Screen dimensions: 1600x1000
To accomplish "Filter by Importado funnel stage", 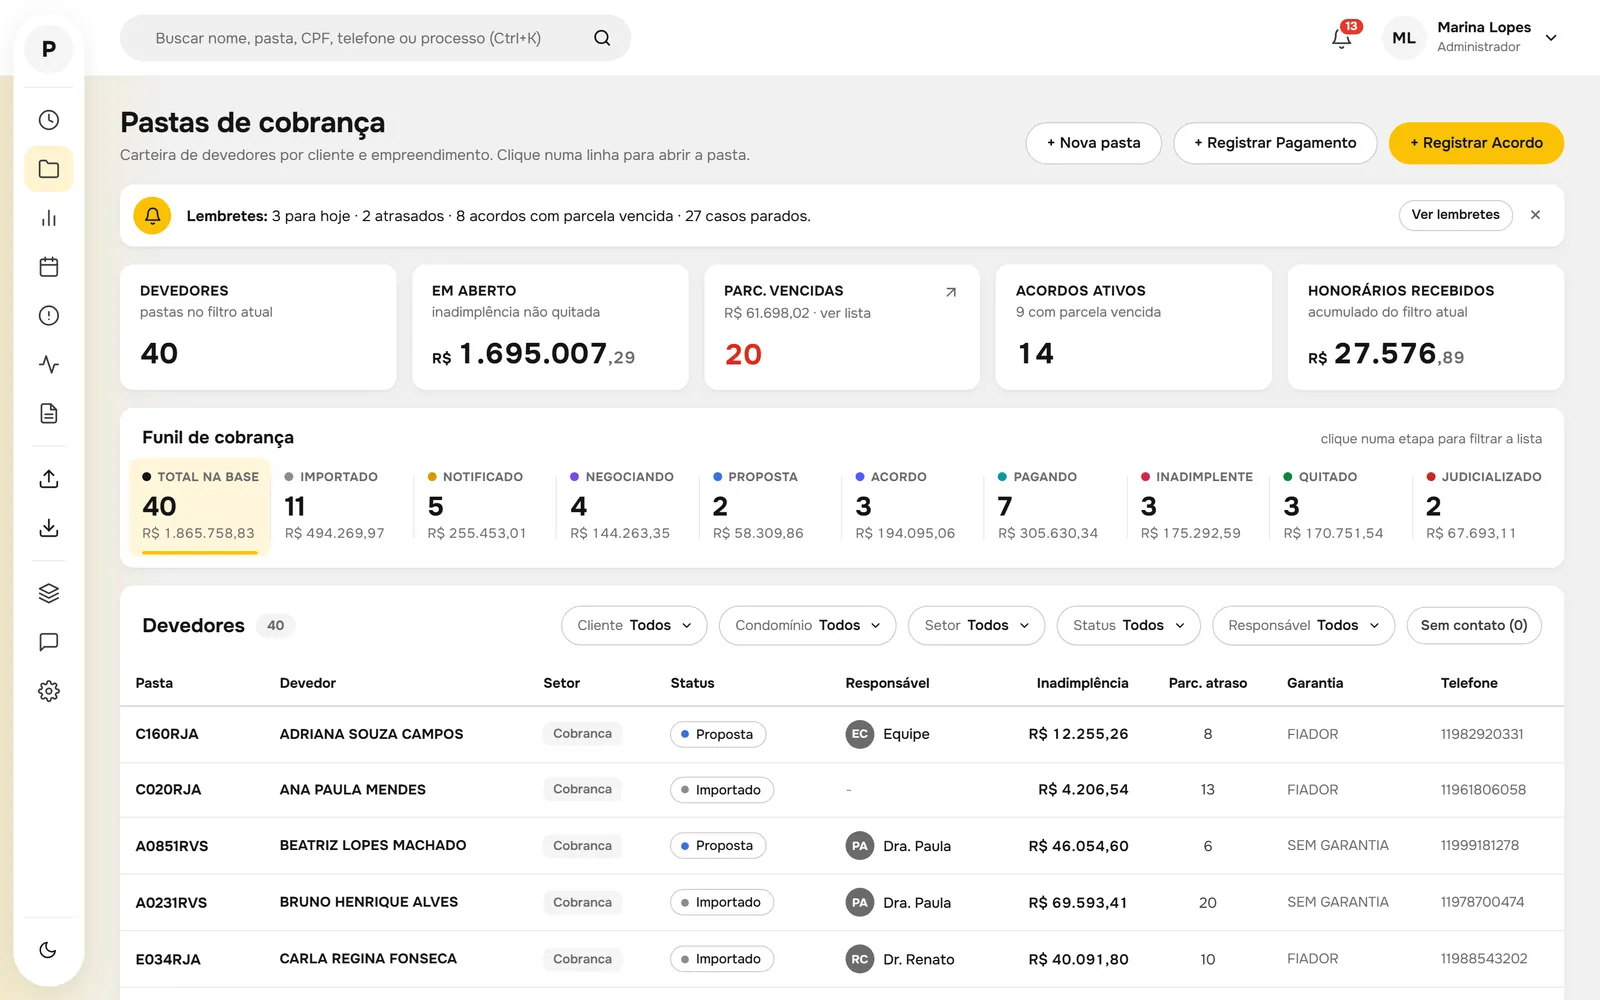I will coord(341,506).
